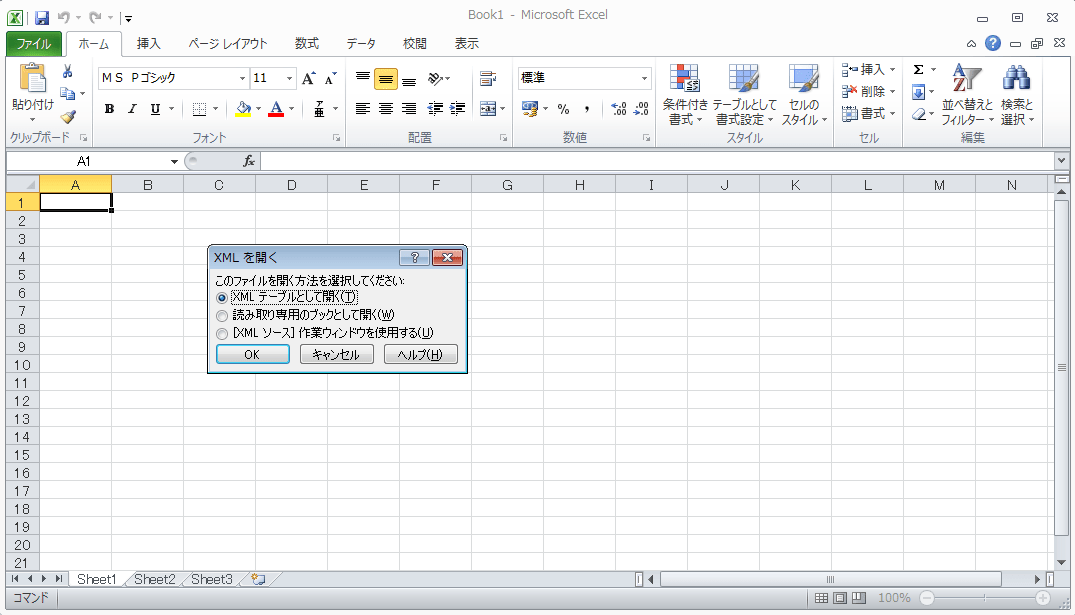Screen dimensions: 1075x615
Task: Open the 条件付き書式 menu
Action: 684,94
